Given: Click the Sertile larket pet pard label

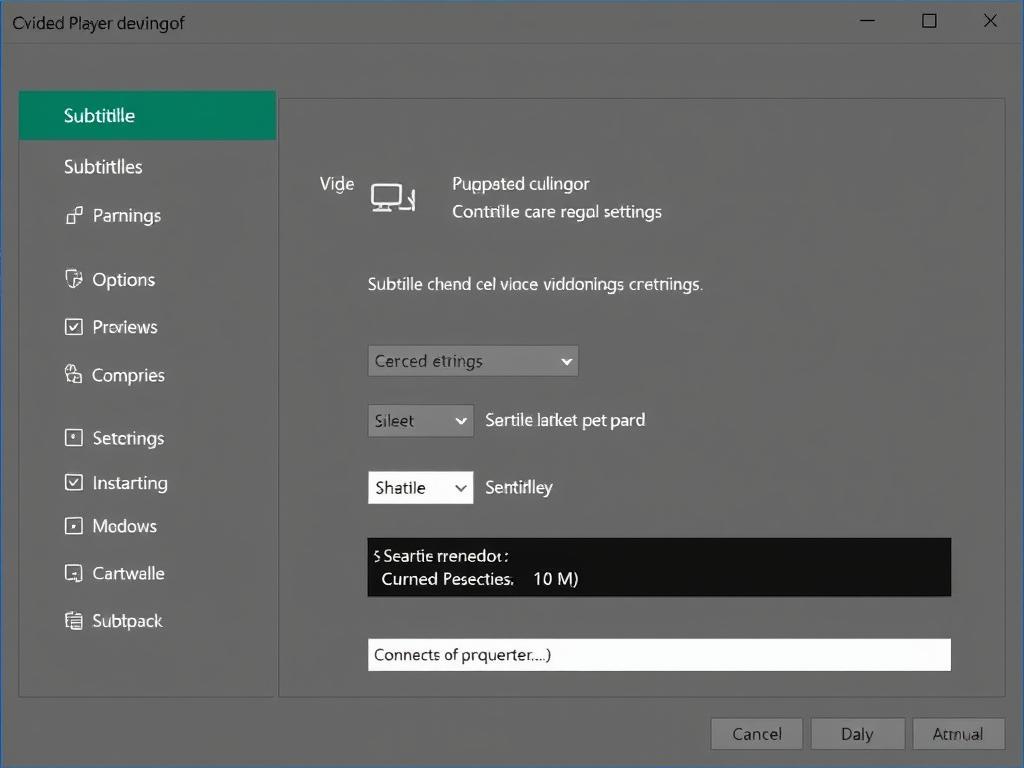Looking at the screenshot, I should [565, 420].
